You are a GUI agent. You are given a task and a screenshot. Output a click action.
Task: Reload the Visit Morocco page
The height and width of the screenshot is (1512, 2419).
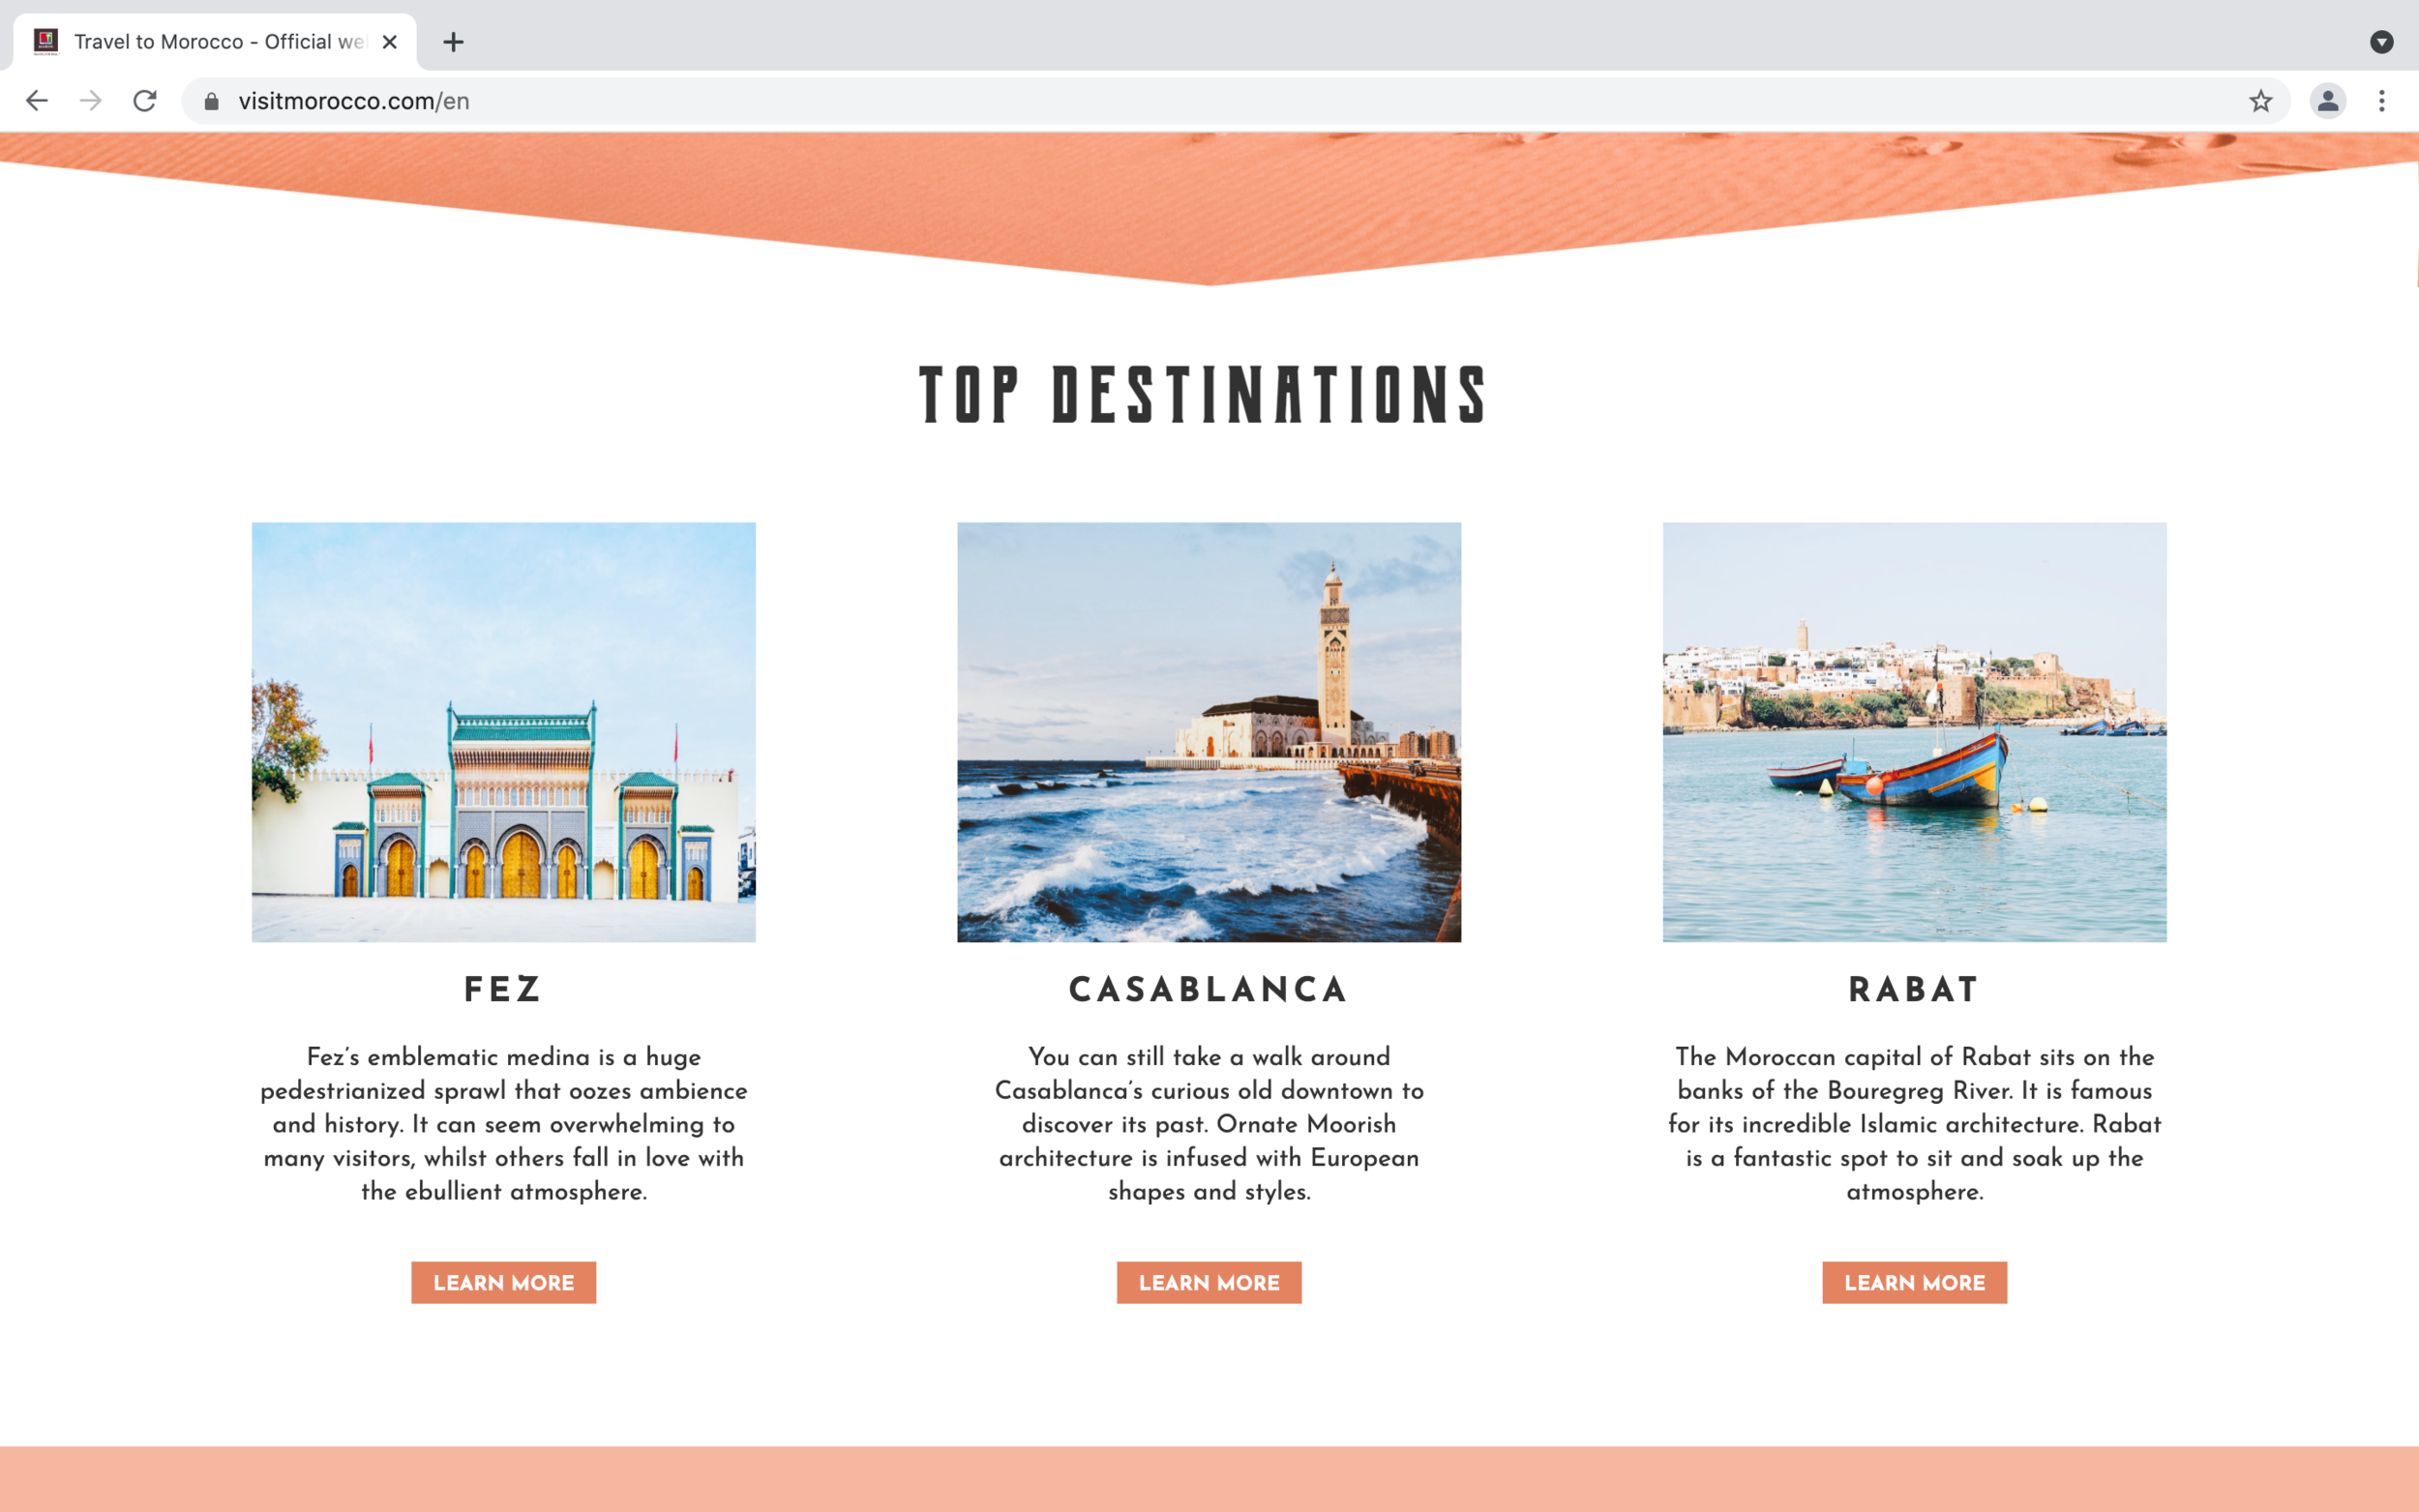point(145,101)
